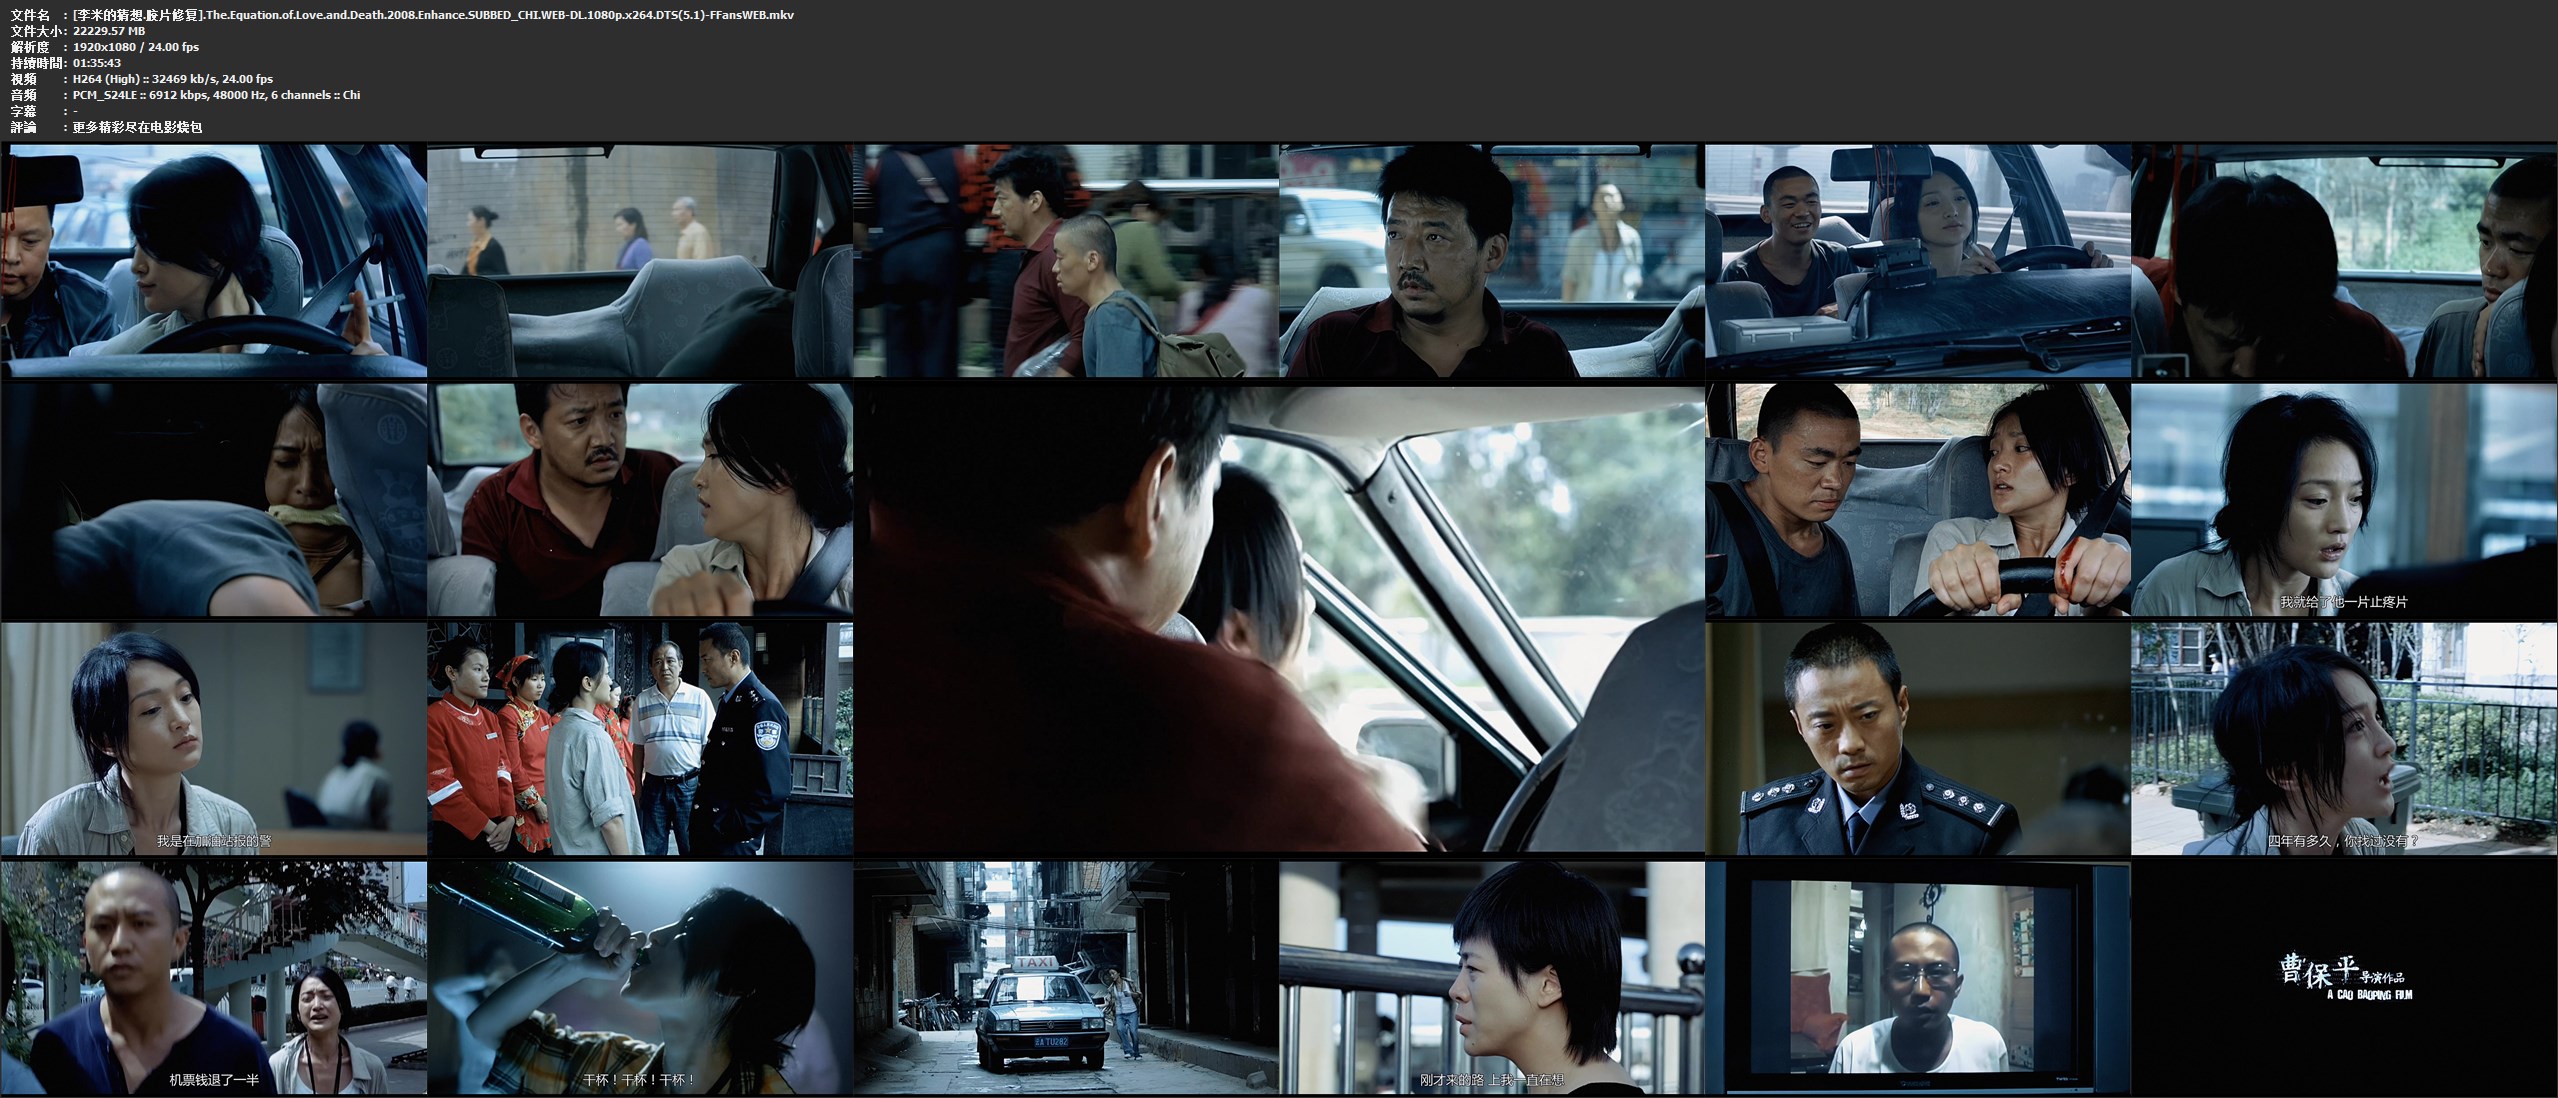The width and height of the screenshot is (2558, 1098).
Task: Open close-up thumbnail of uniformed police officer
Action: 1918,739
